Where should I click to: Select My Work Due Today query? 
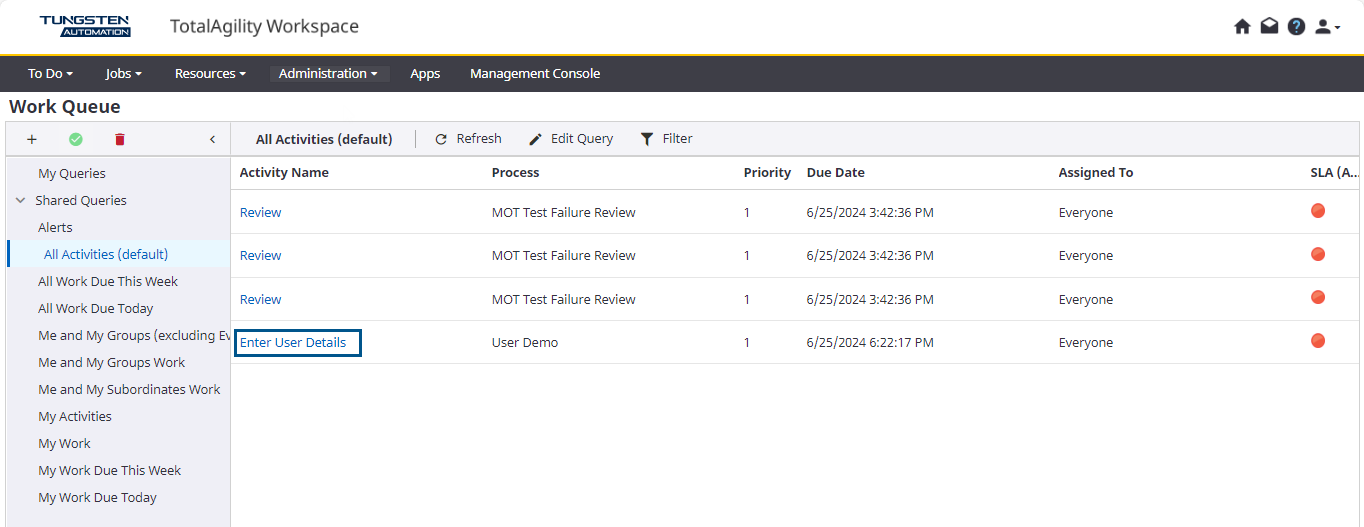point(97,497)
